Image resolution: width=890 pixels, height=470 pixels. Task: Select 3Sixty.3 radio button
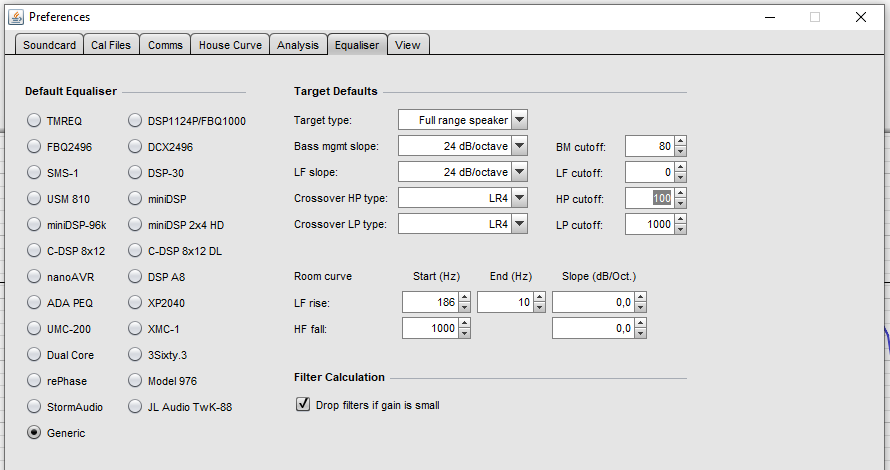pos(135,355)
